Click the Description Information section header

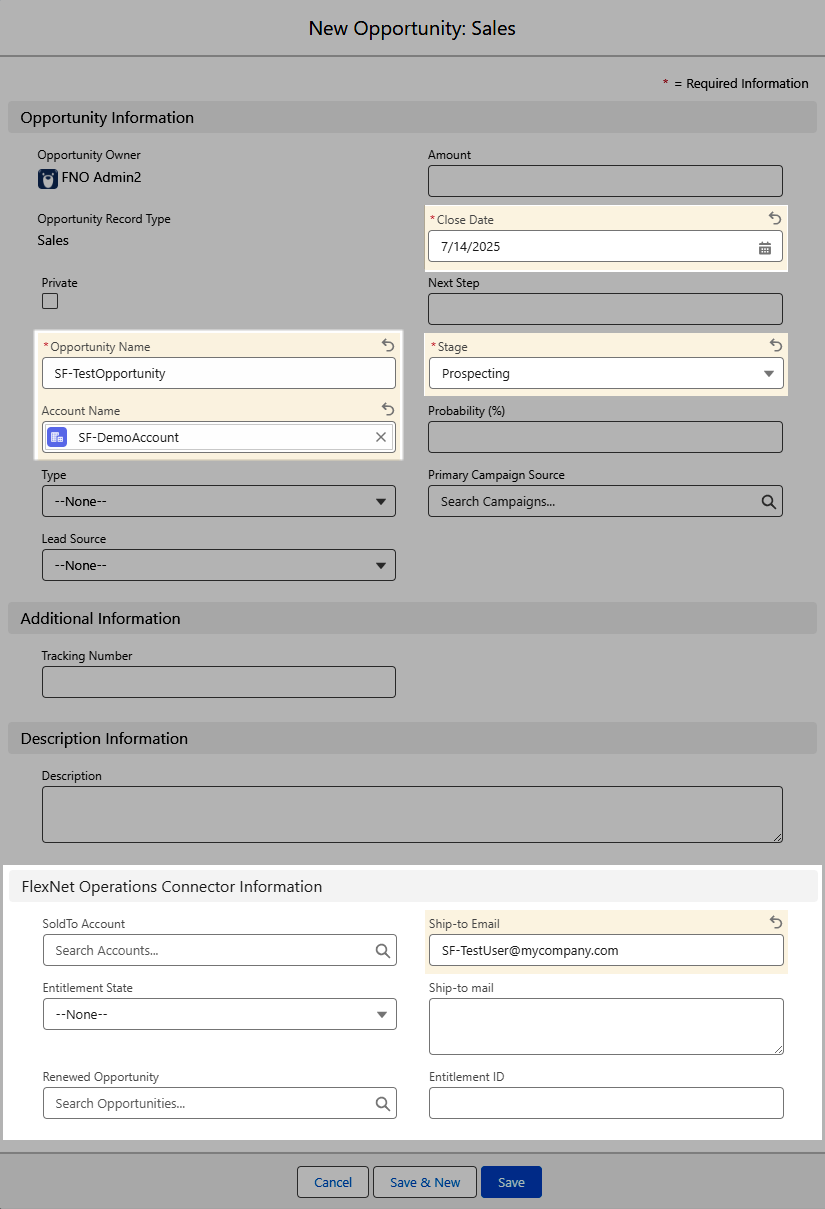pyautogui.click(x=412, y=738)
